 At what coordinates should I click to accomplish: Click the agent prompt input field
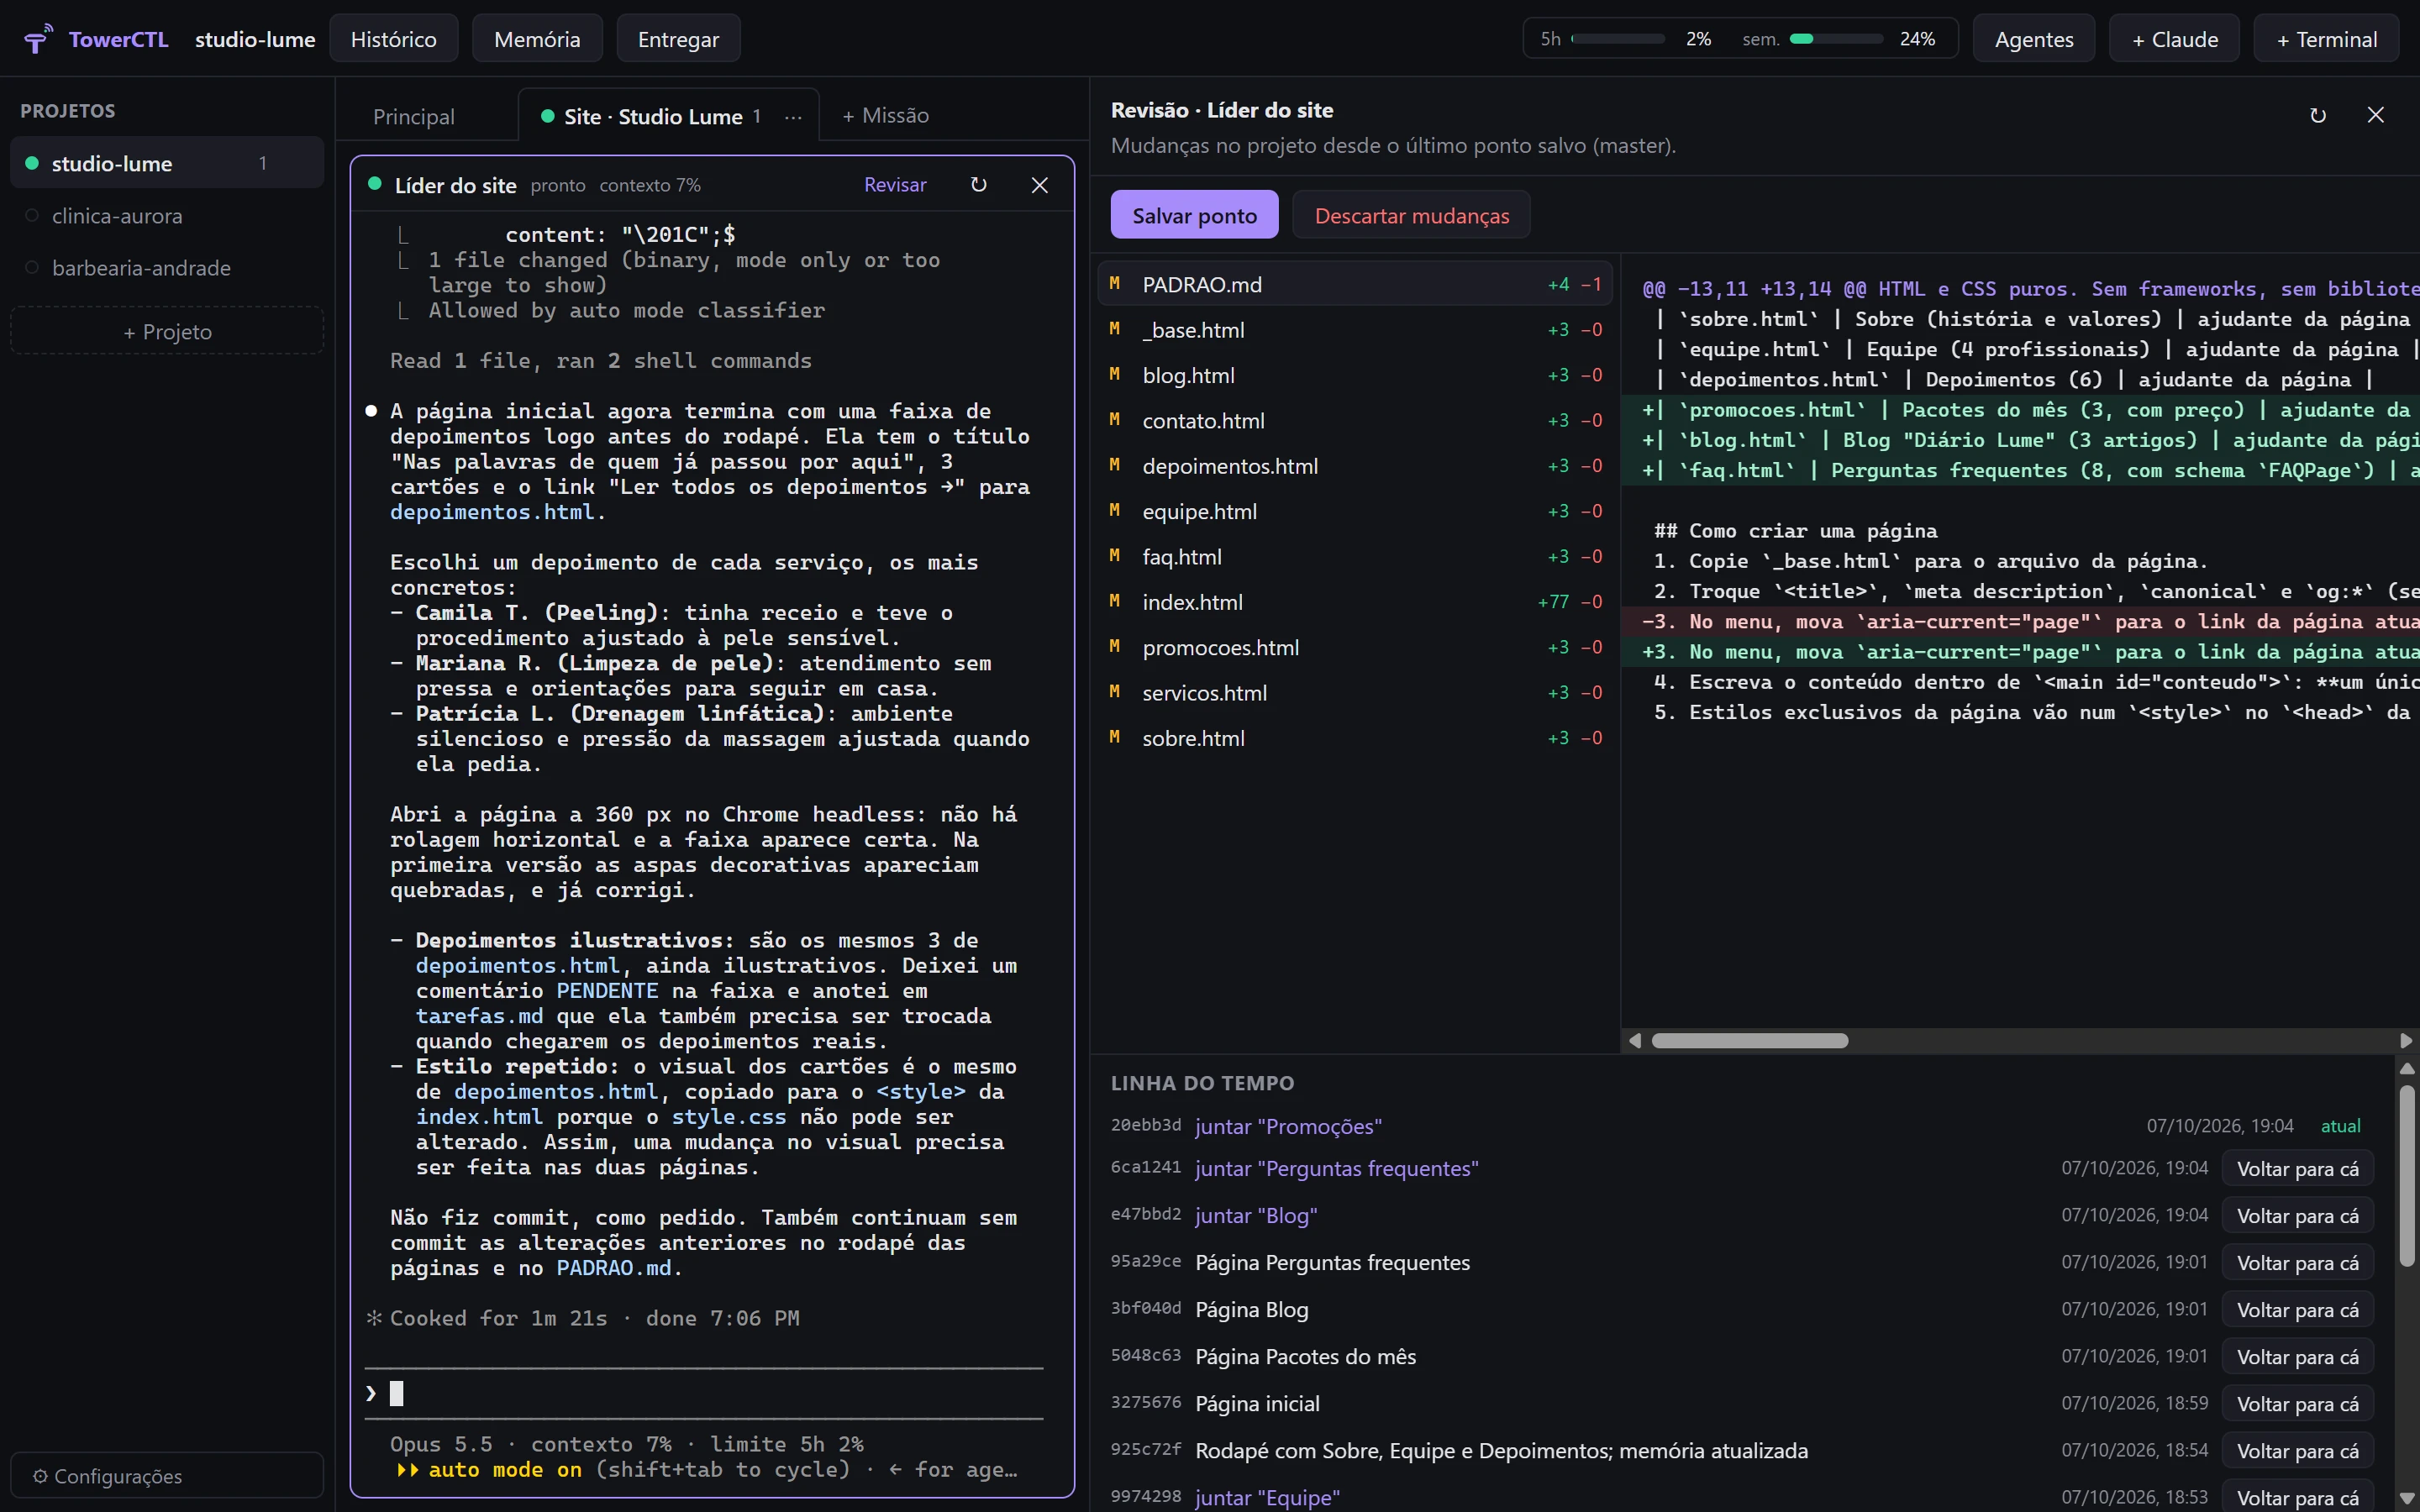click(704, 1393)
